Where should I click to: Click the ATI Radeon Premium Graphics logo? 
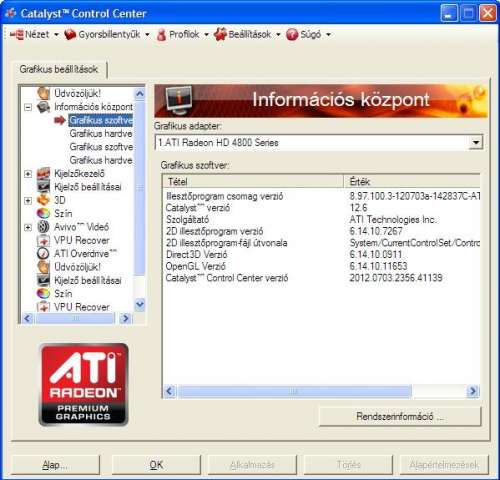point(84,384)
